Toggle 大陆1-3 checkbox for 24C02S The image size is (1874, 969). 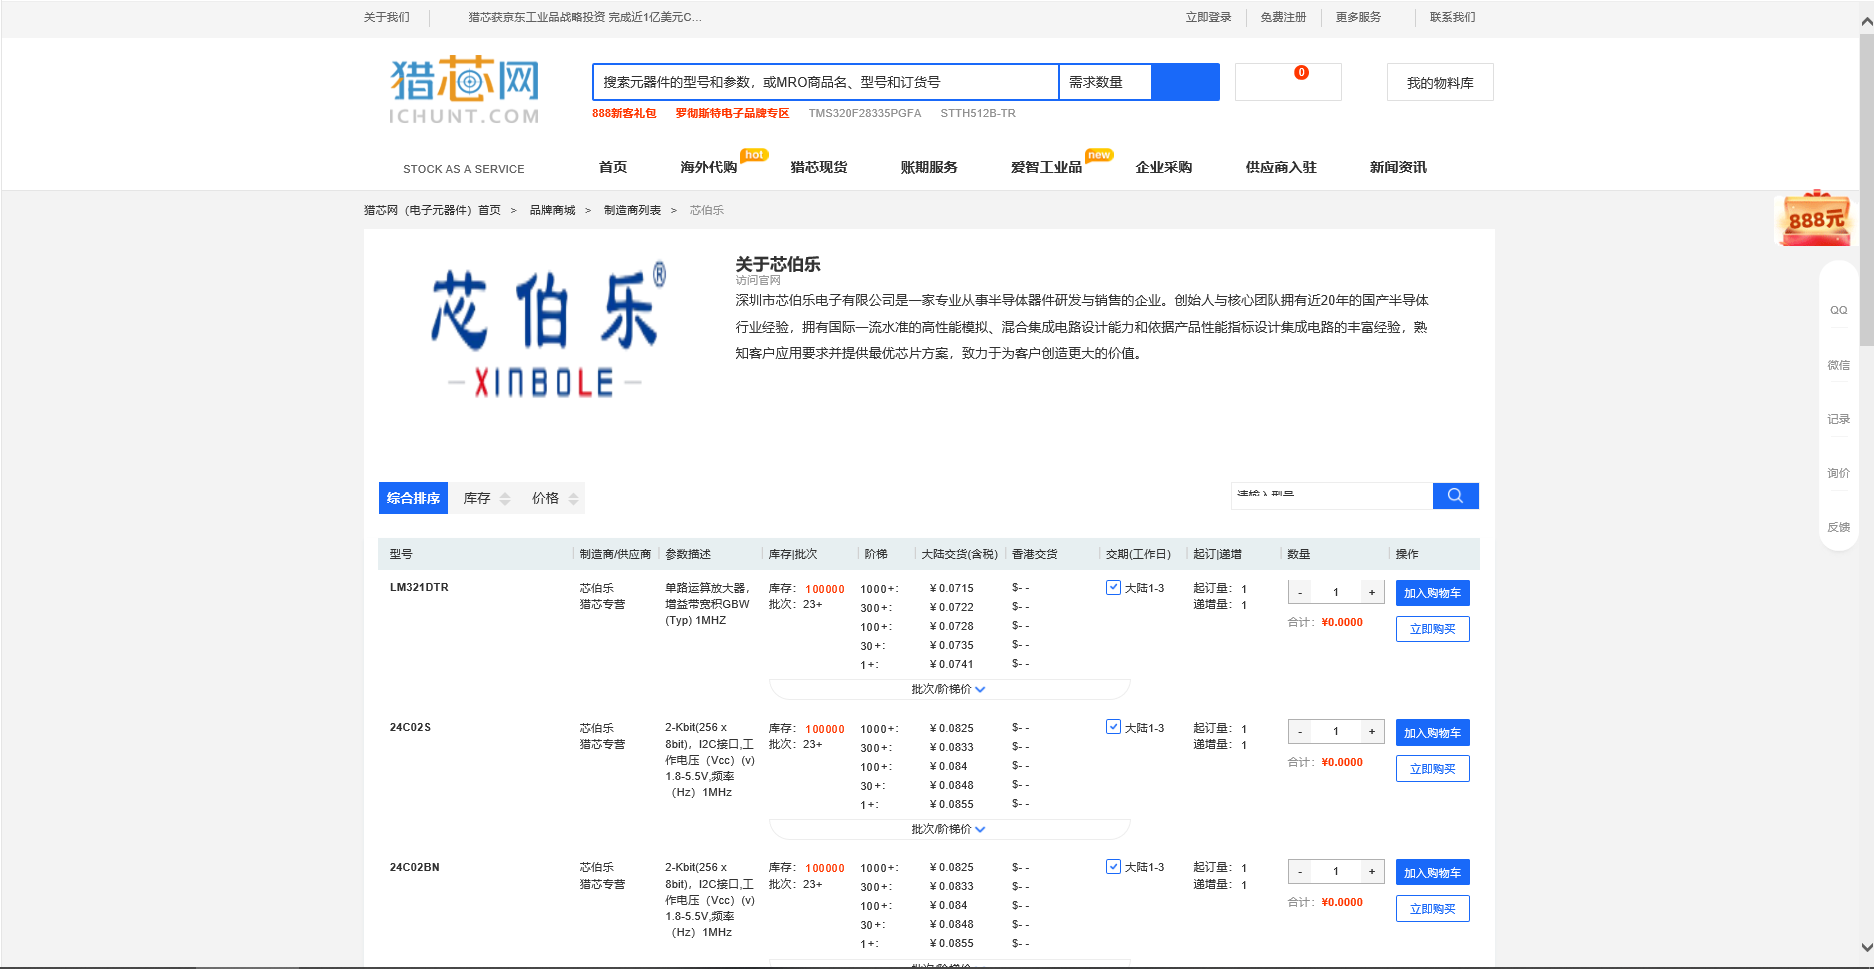[1113, 727]
